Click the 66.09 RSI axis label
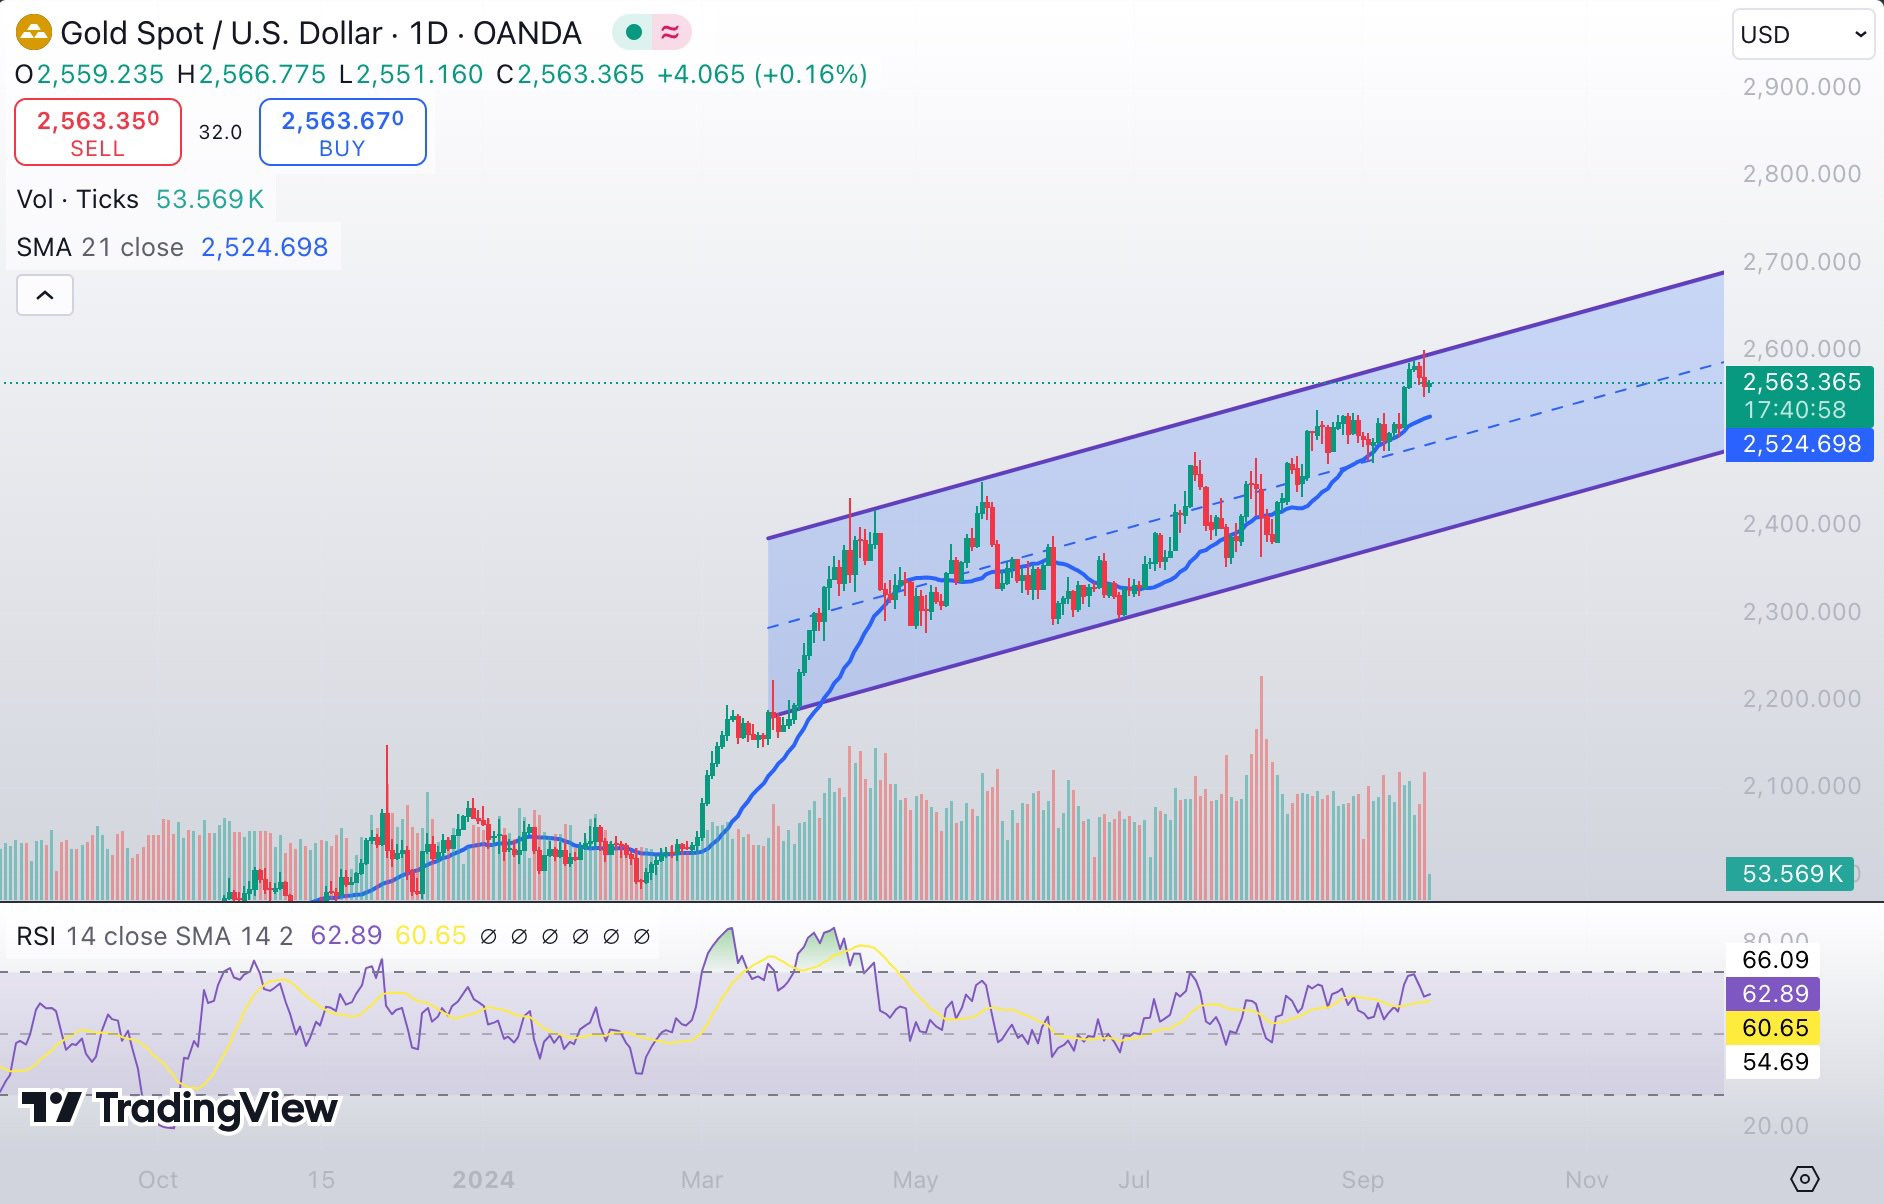1884x1204 pixels. tap(1775, 960)
